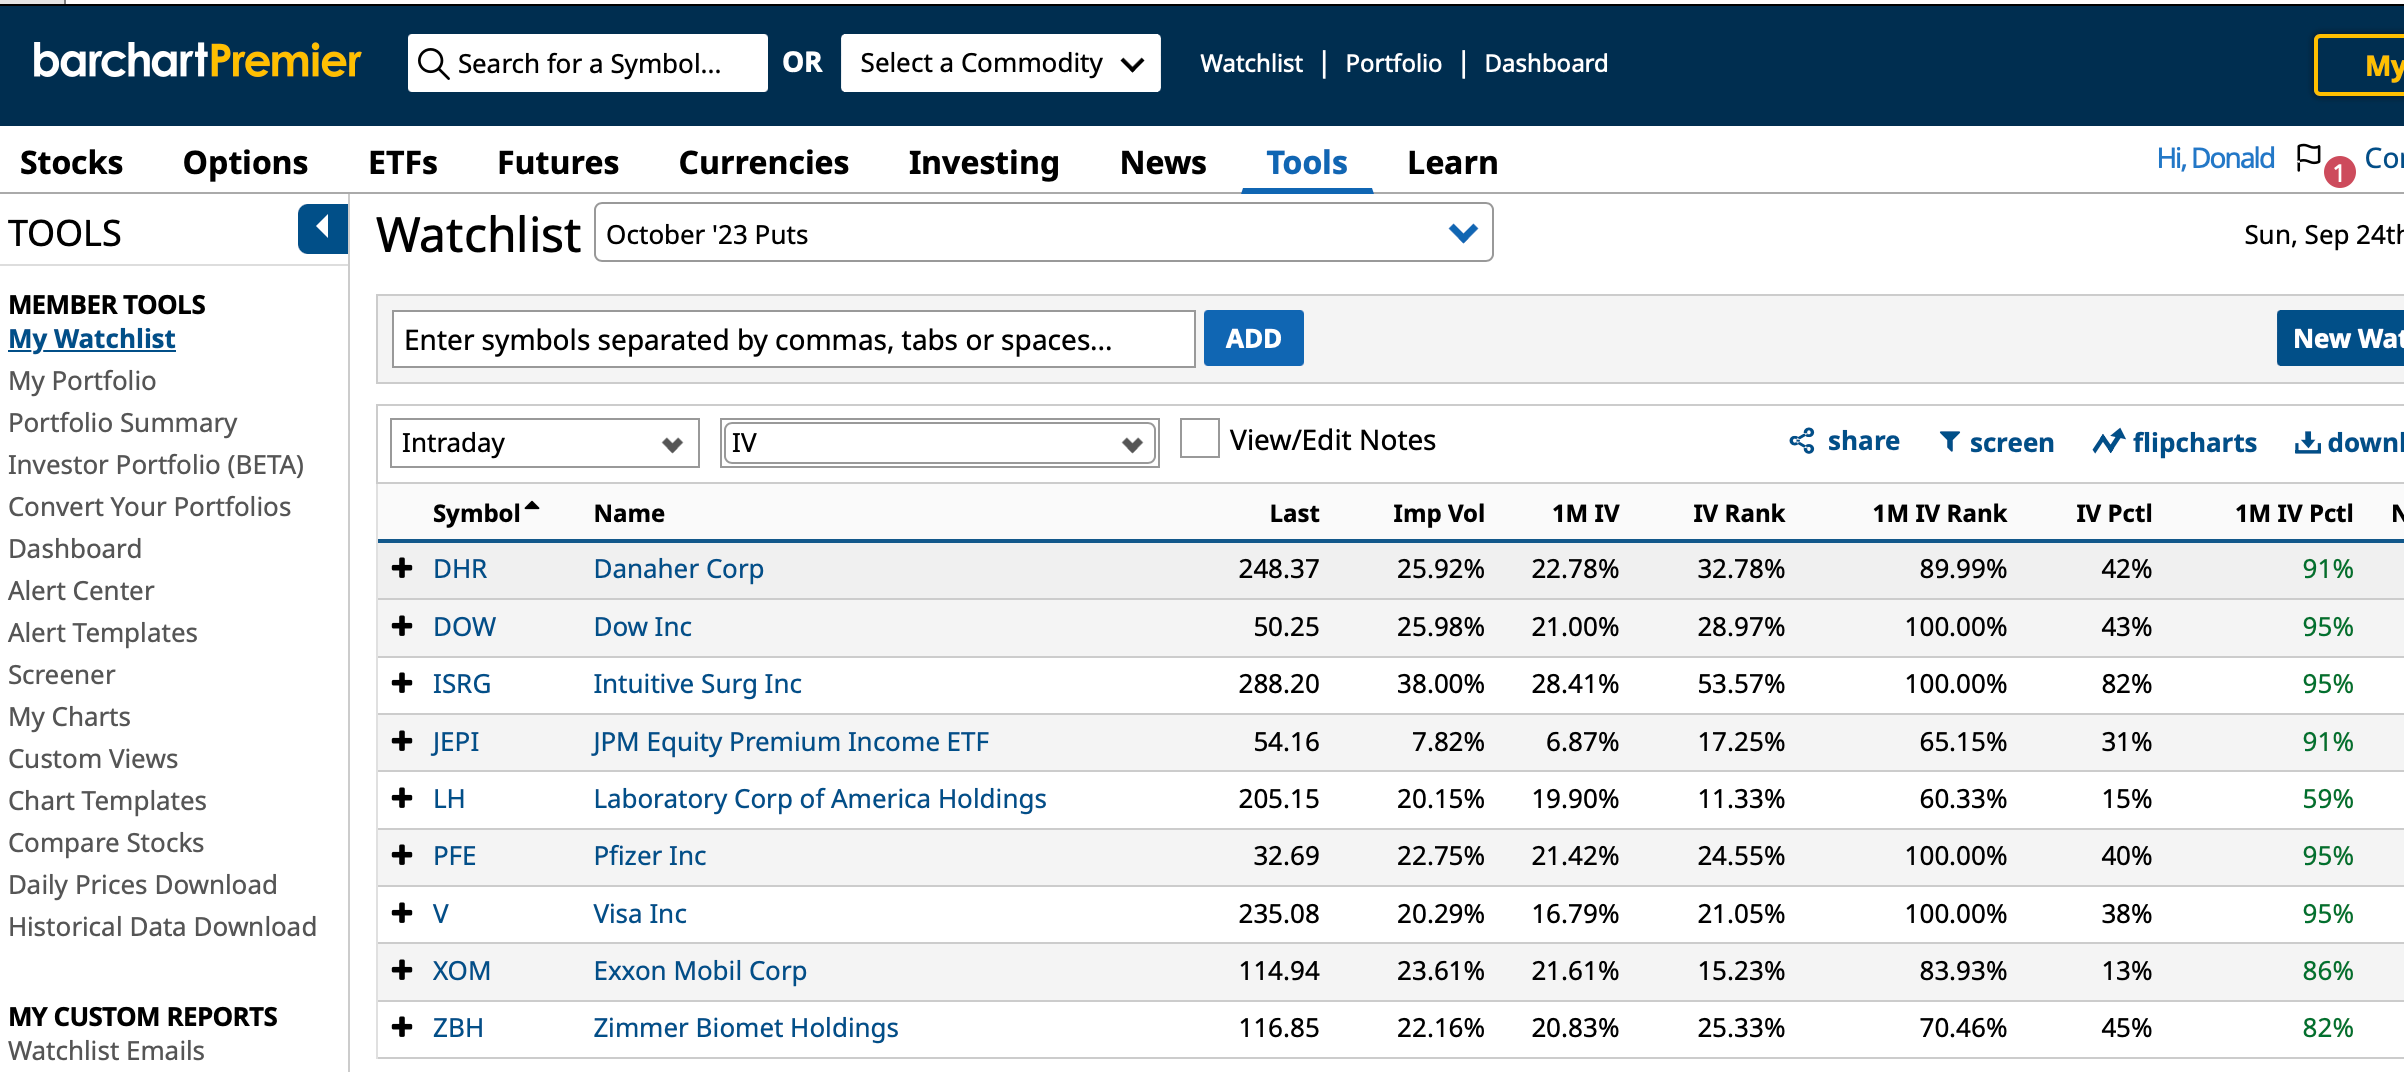
Task: Click the download icon link
Action: (2348, 442)
